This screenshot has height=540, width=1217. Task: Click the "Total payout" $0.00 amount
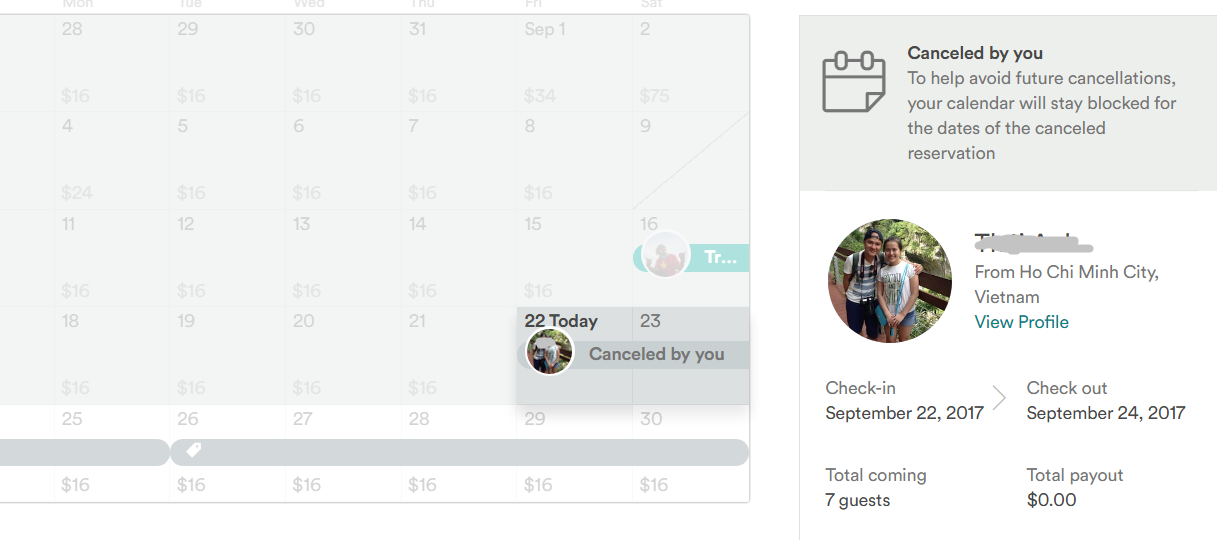coord(1051,500)
